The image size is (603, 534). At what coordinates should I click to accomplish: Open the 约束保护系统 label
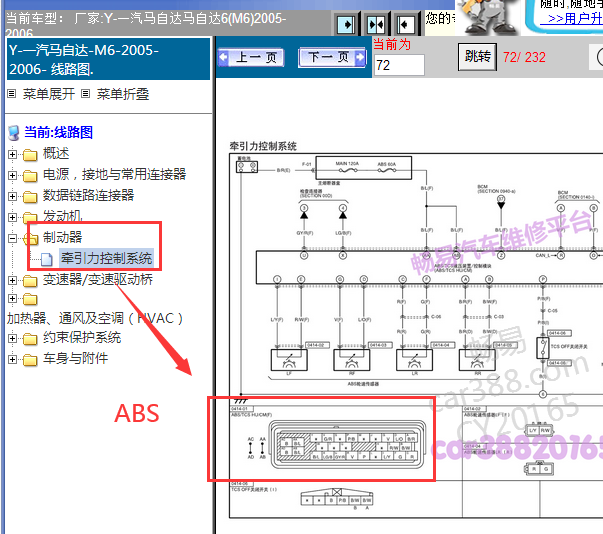tap(82, 337)
